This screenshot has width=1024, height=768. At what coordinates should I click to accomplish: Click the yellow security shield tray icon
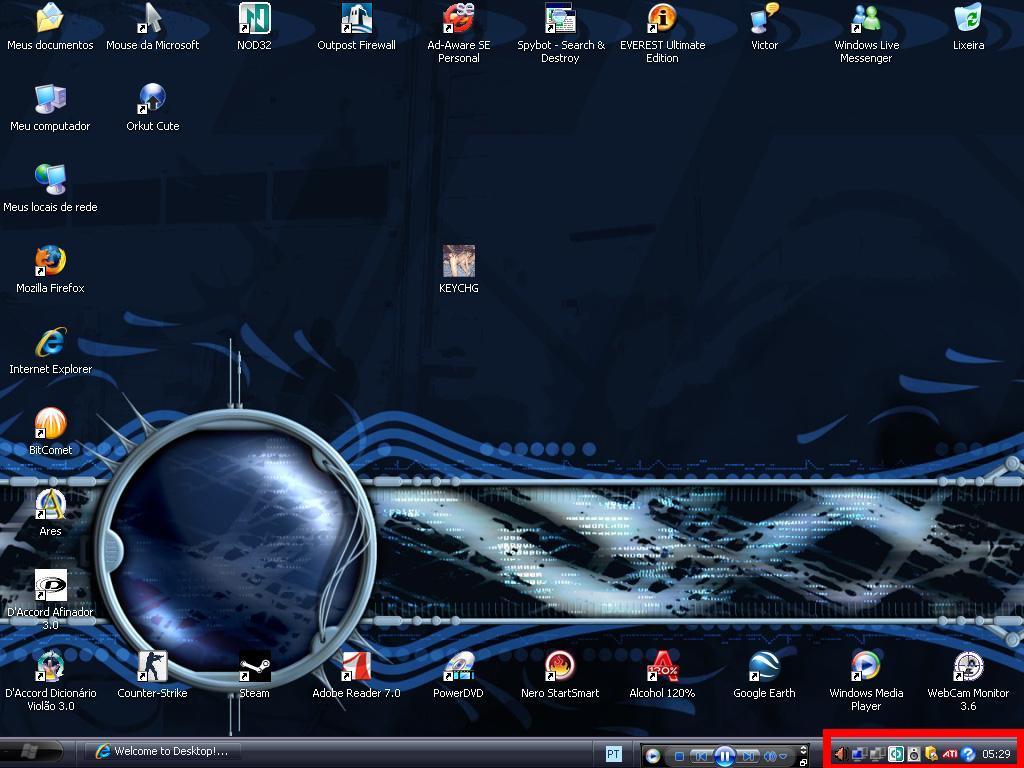pos(931,754)
